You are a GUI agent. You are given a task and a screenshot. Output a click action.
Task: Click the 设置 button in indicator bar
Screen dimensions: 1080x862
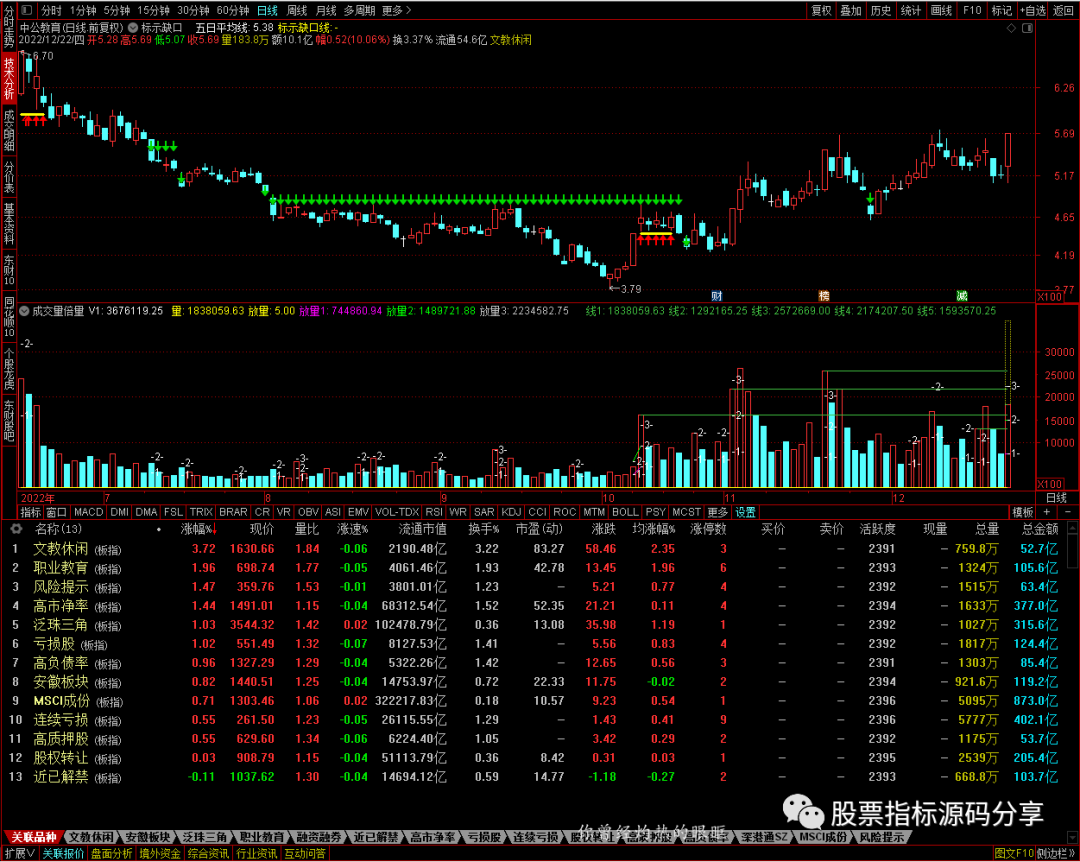click(x=745, y=512)
